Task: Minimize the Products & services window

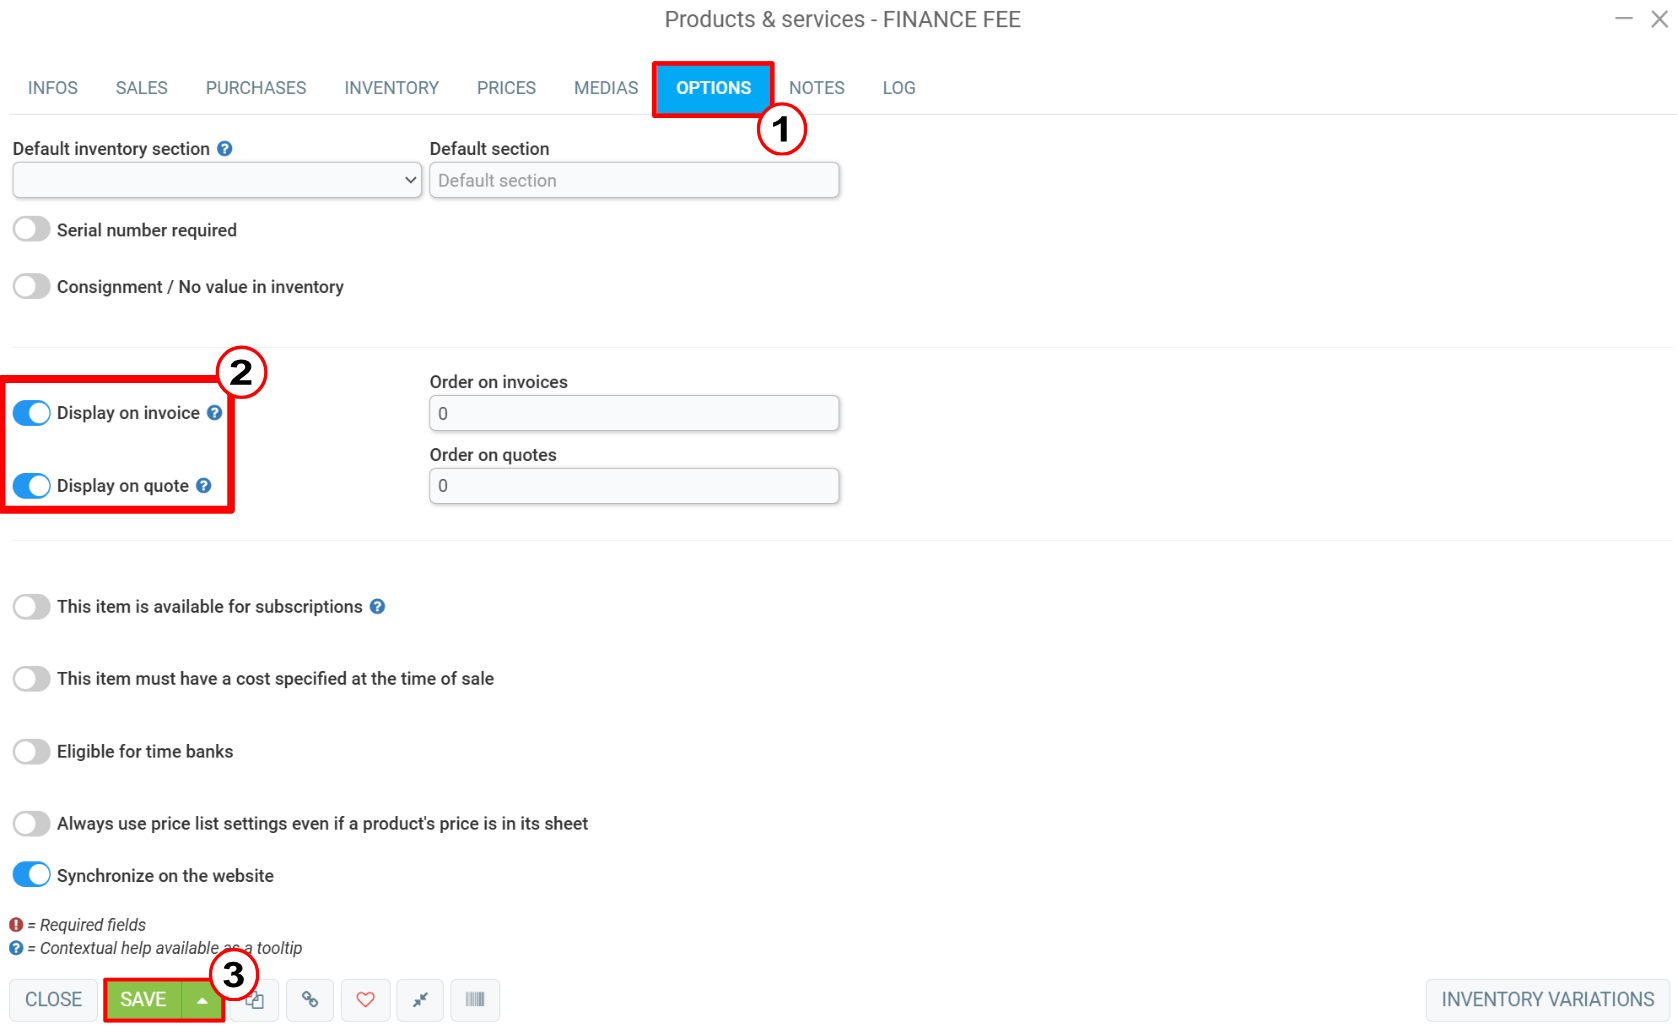Action: [1624, 19]
